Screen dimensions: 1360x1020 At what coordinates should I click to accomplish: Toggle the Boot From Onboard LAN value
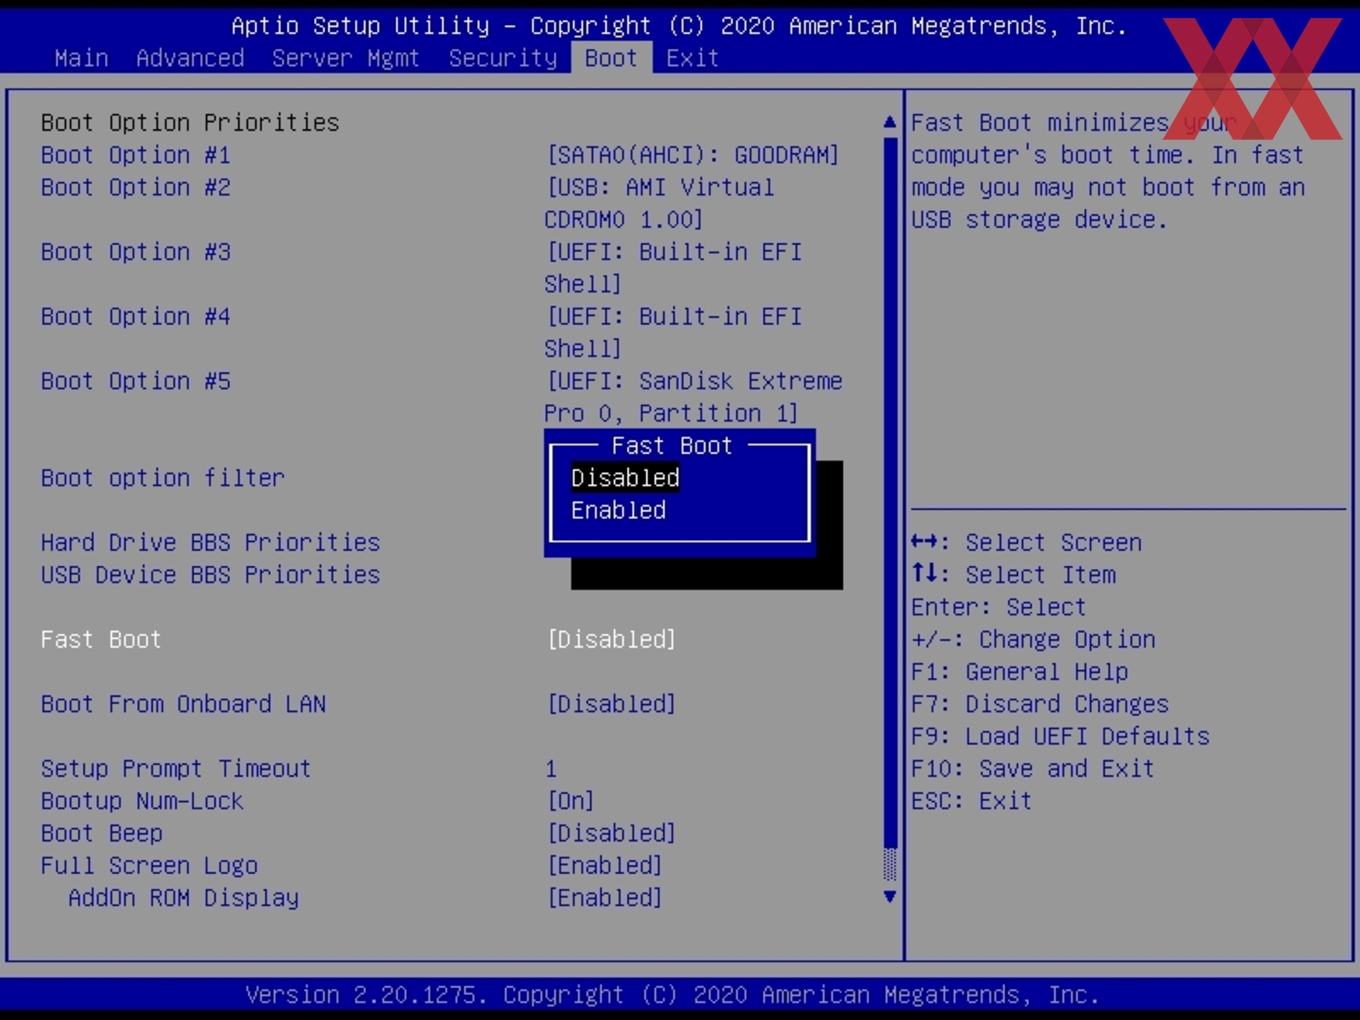(611, 704)
